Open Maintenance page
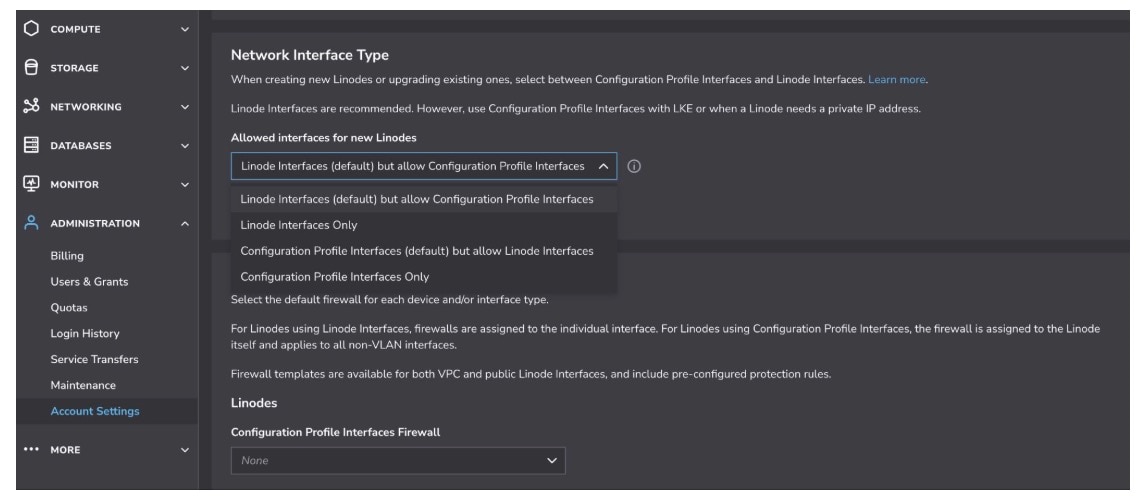The height and width of the screenshot is (502, 1148). click(83, 385)
